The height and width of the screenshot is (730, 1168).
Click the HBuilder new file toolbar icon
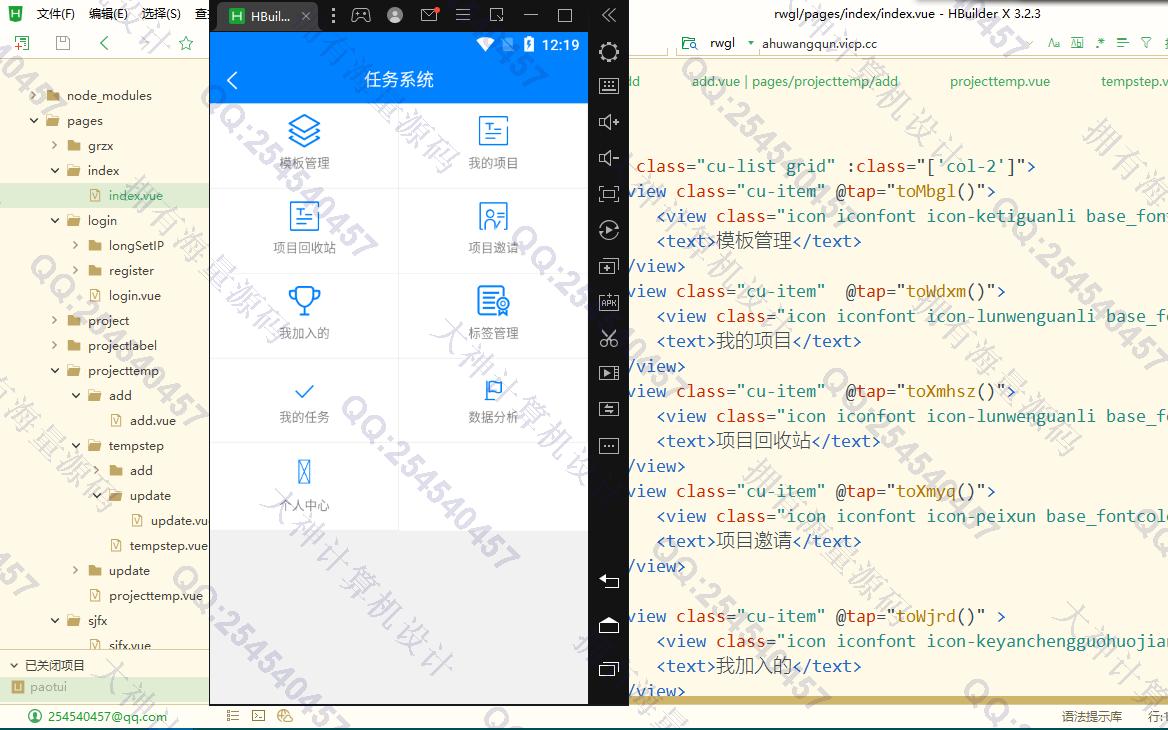22,43
